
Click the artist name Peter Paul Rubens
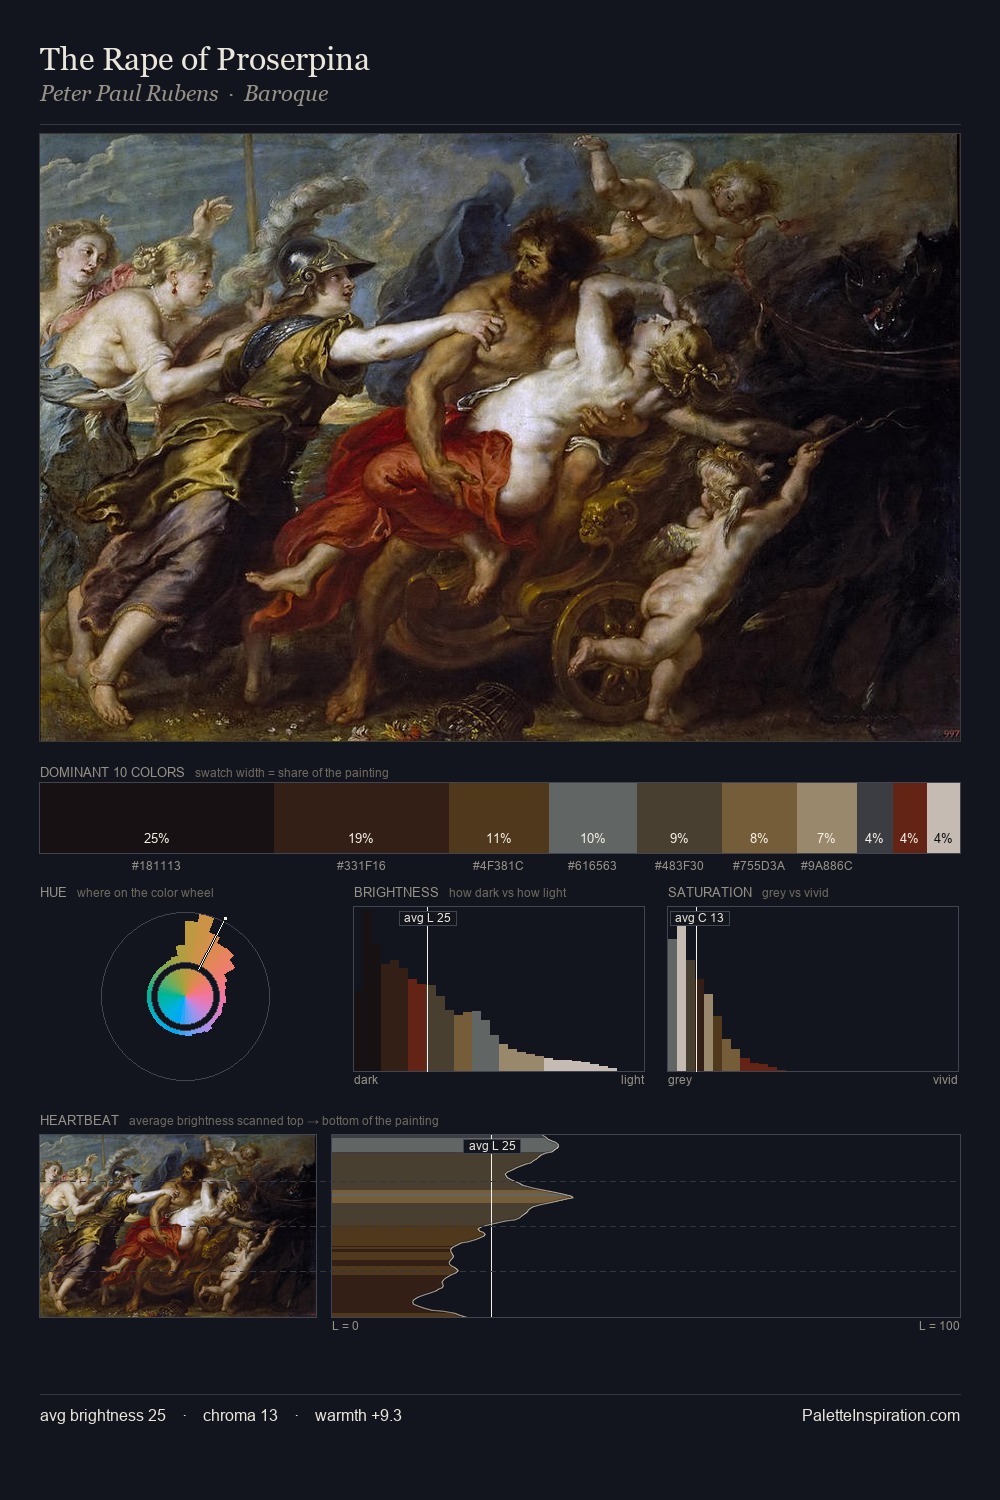[129, 94]
